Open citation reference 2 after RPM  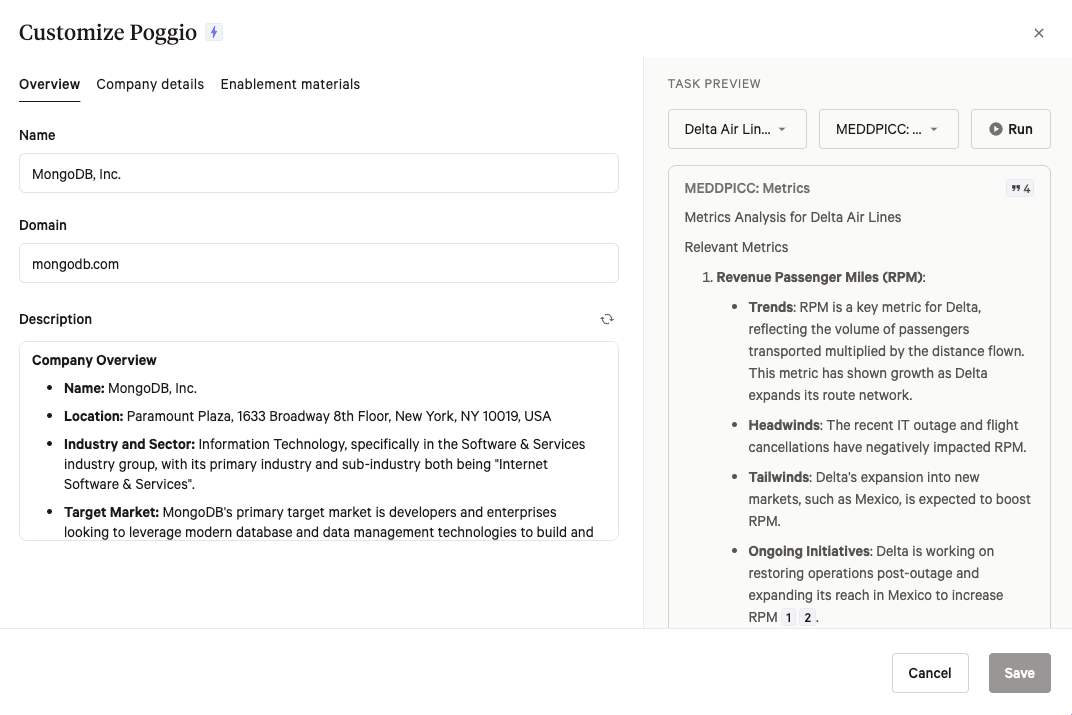[807, 618]
